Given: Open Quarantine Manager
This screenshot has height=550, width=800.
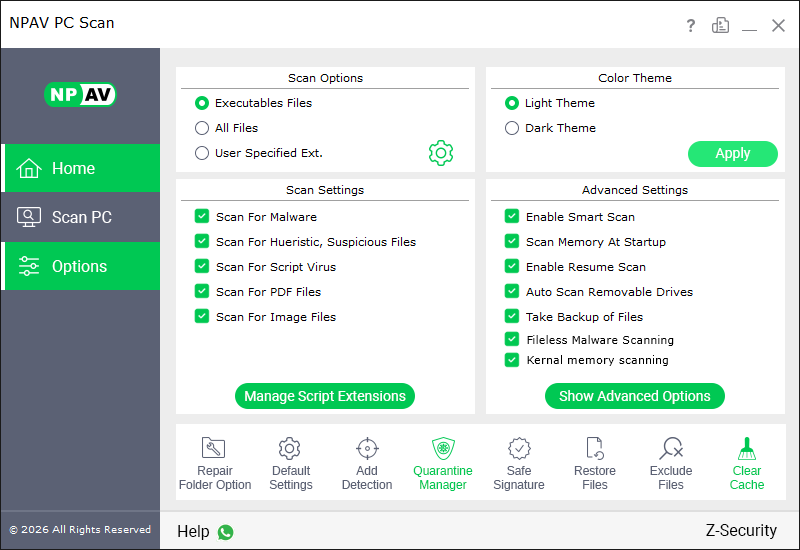Looking at the screenshot, I should [442, 464].
